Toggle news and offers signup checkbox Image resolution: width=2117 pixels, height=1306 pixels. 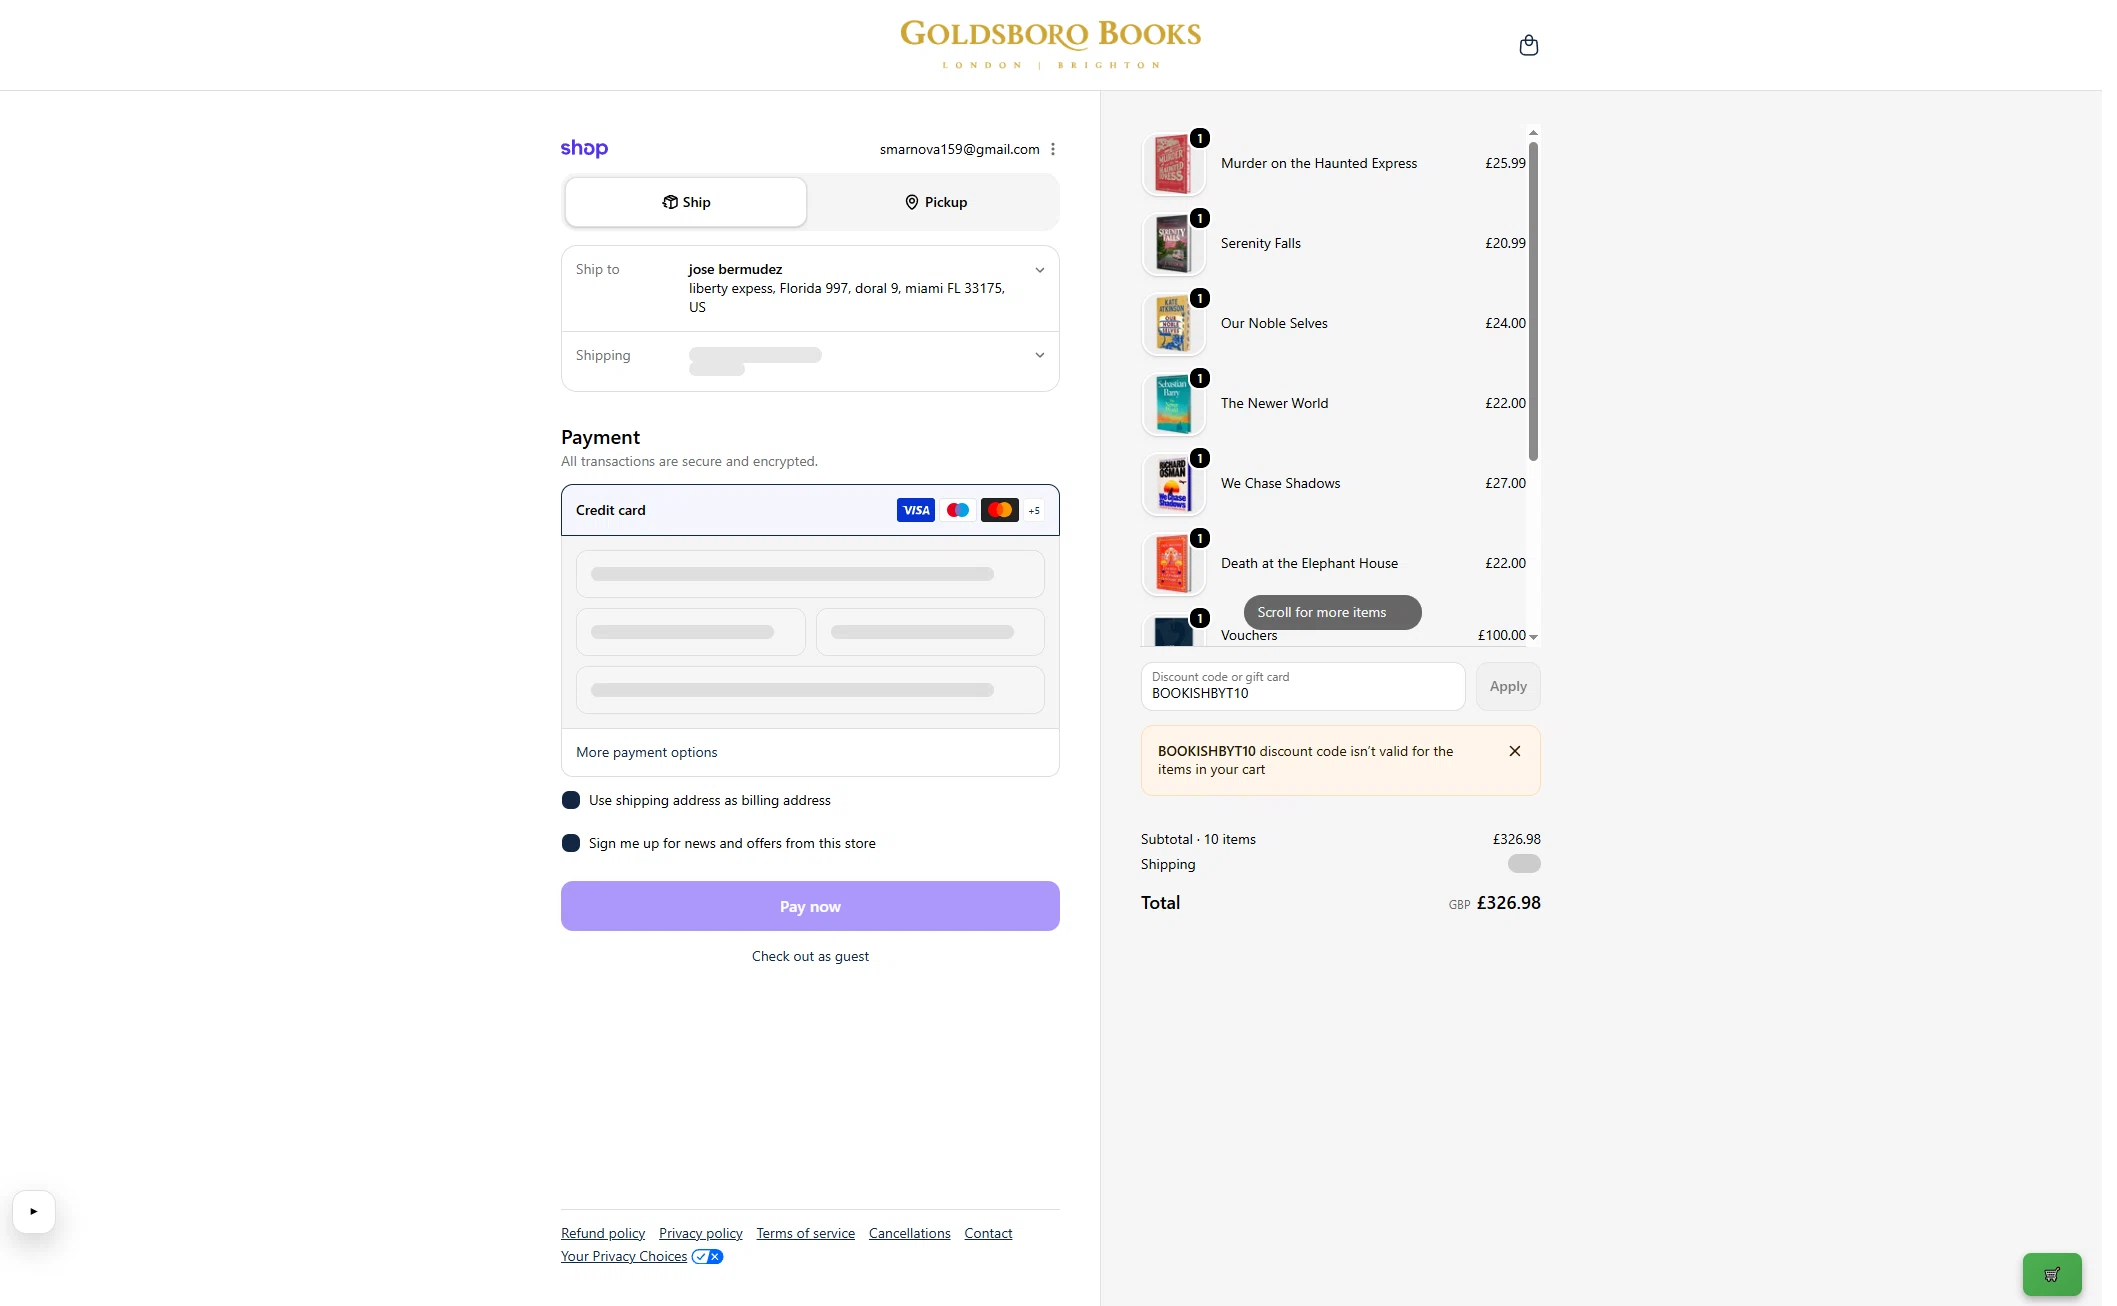571,843
